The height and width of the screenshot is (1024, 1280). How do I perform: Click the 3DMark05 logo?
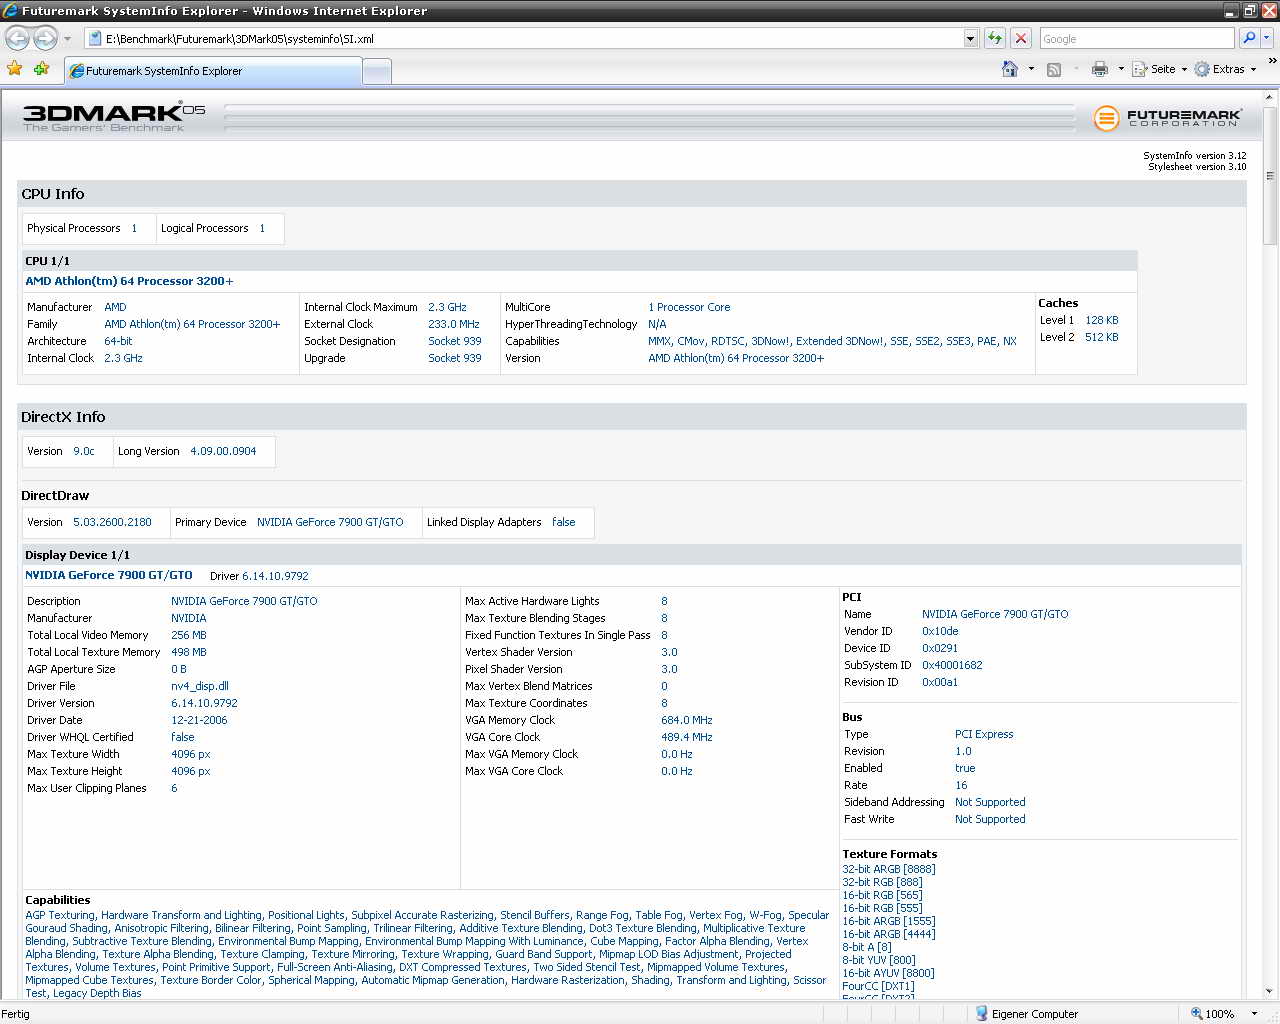(x=114, y=116)
